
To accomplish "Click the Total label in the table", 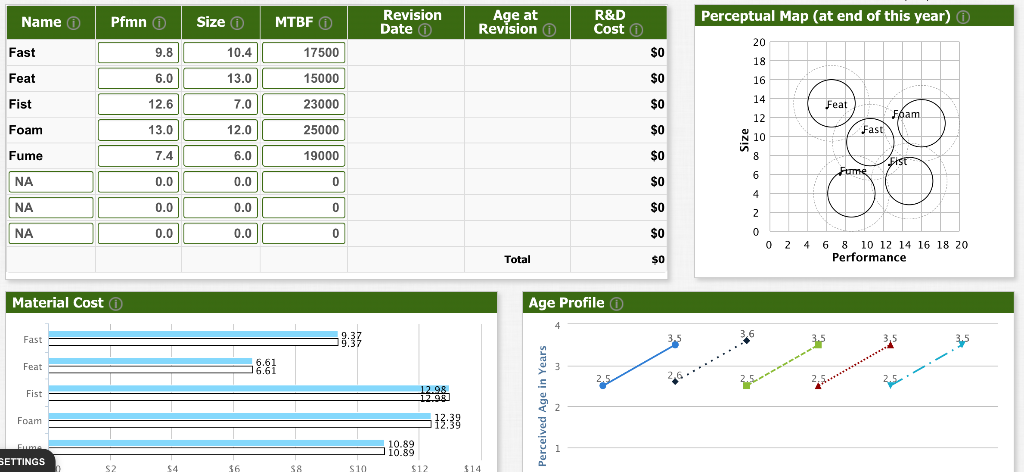I will pos(517,260).
